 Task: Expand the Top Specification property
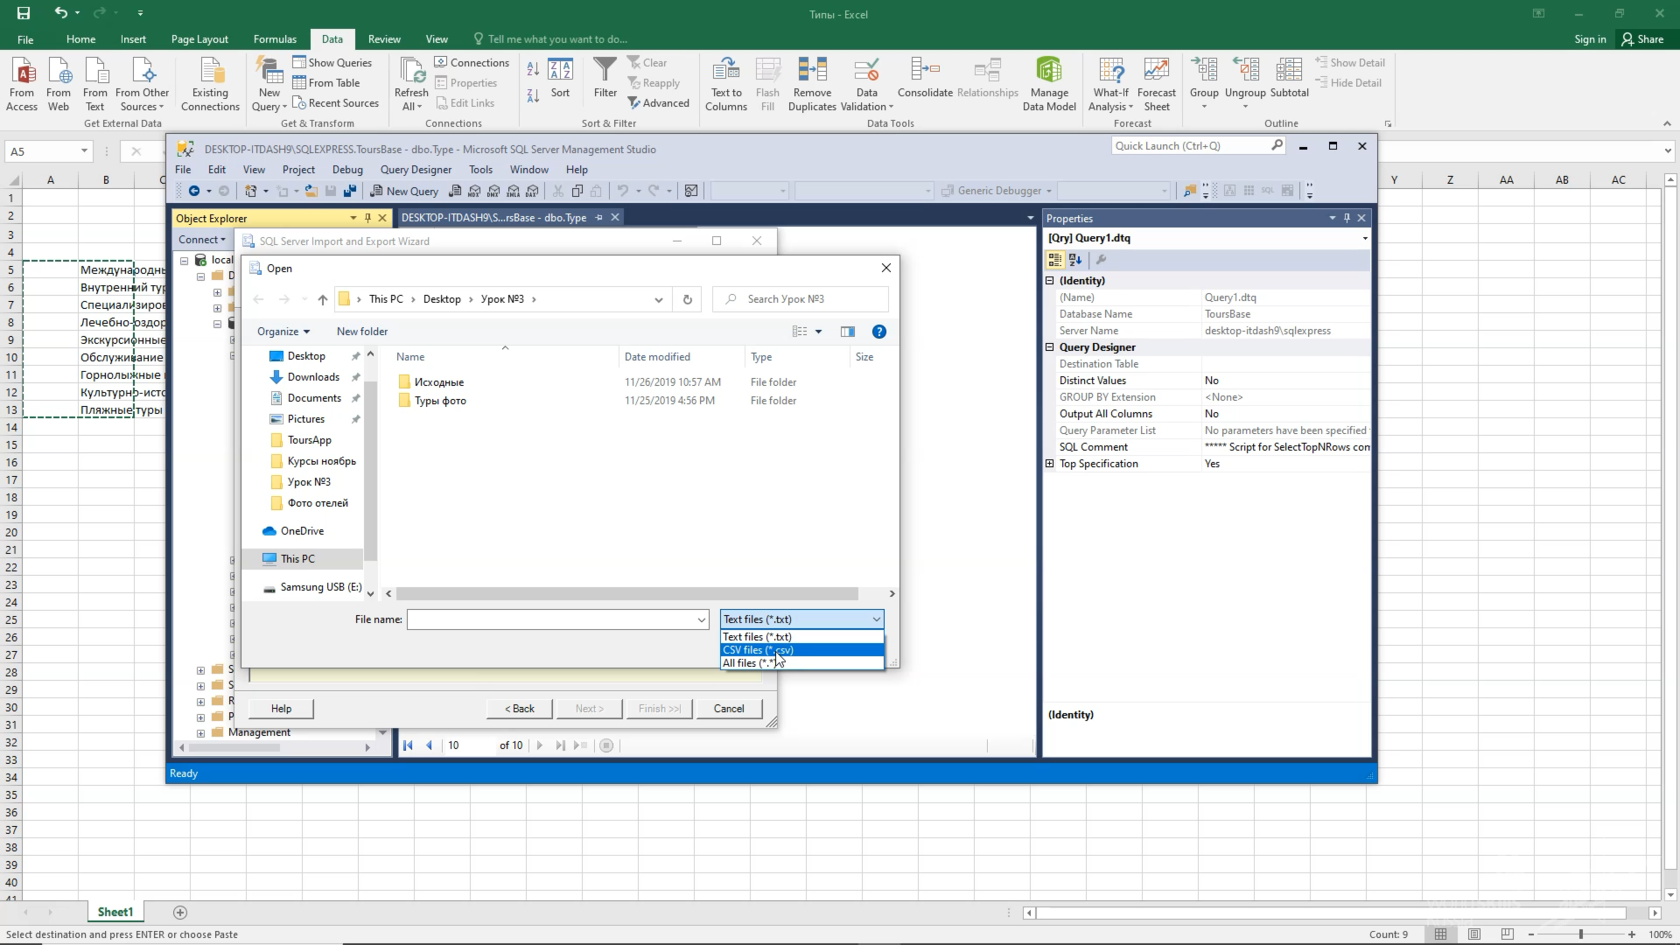1050,464
